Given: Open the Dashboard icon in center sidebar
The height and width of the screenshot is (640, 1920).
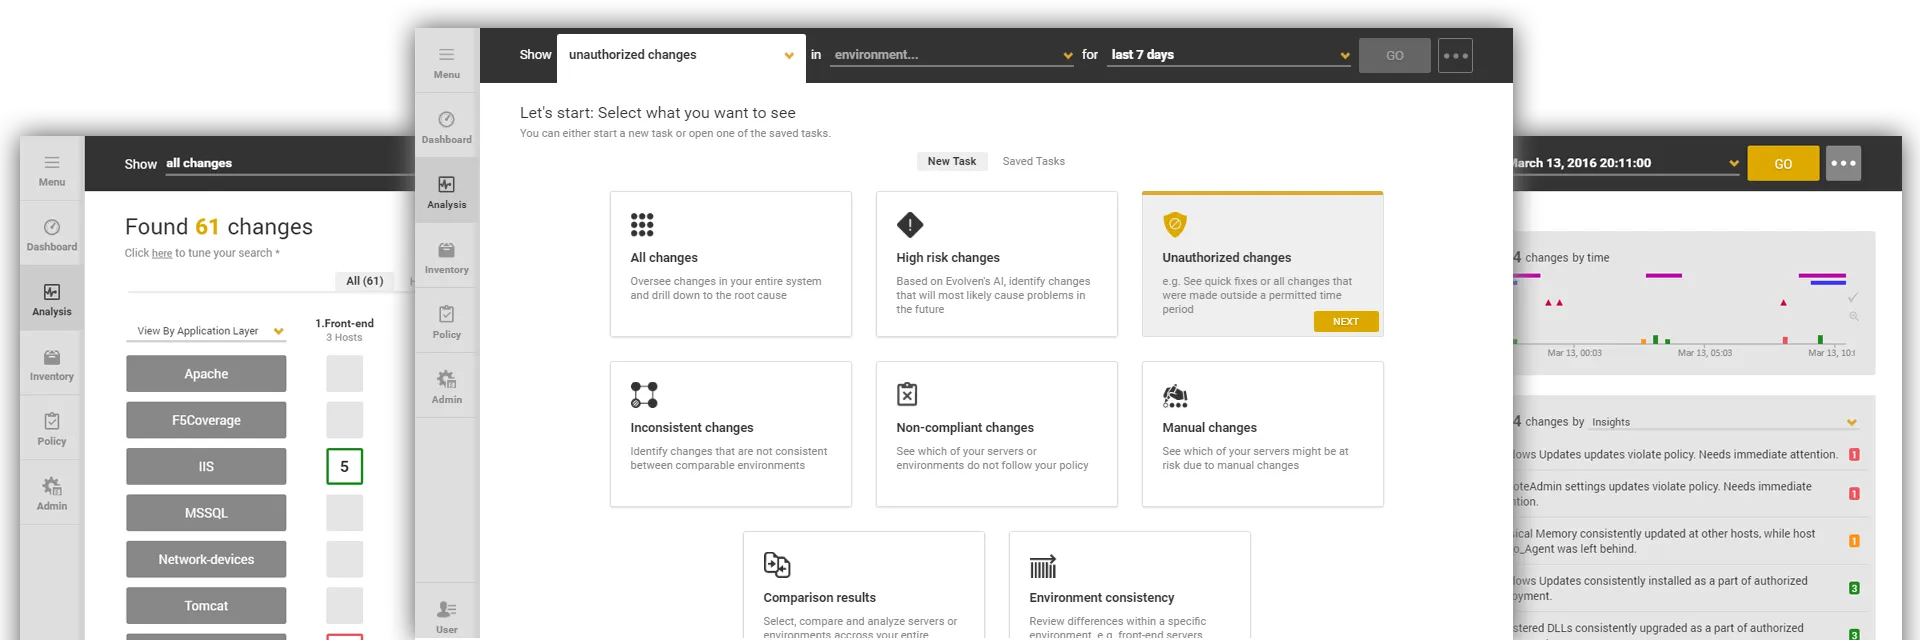Looking at the screenshot, I should click(446, 120).
